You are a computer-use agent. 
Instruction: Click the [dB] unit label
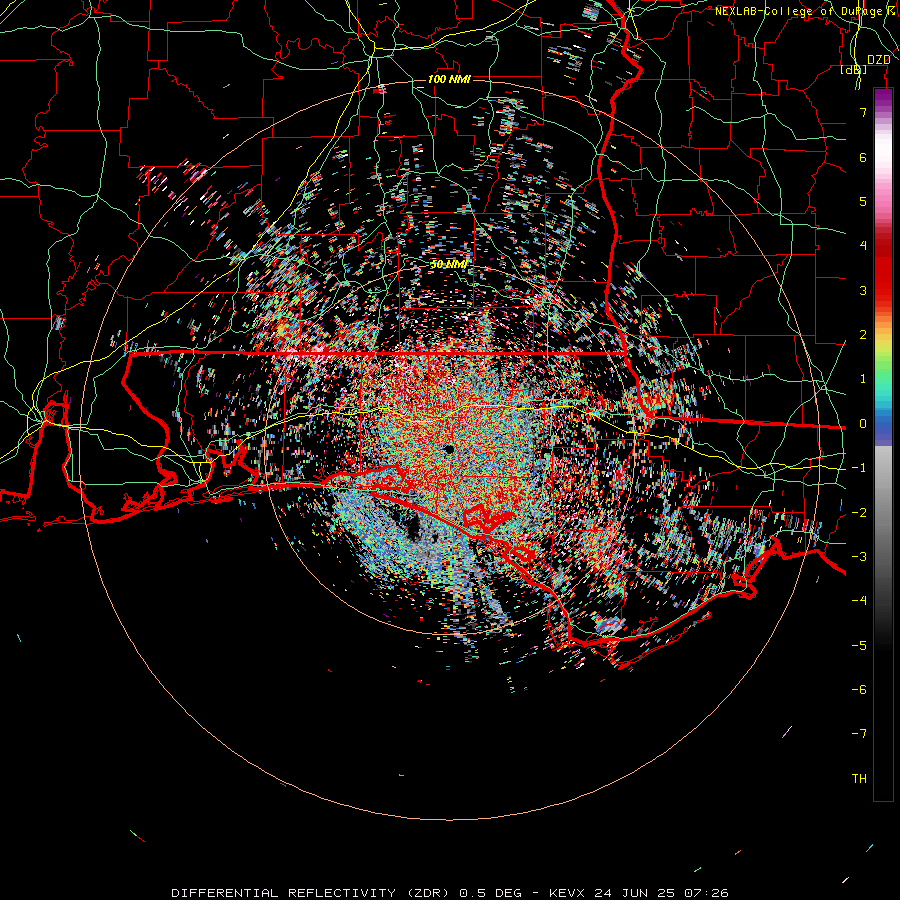(854, 69)
